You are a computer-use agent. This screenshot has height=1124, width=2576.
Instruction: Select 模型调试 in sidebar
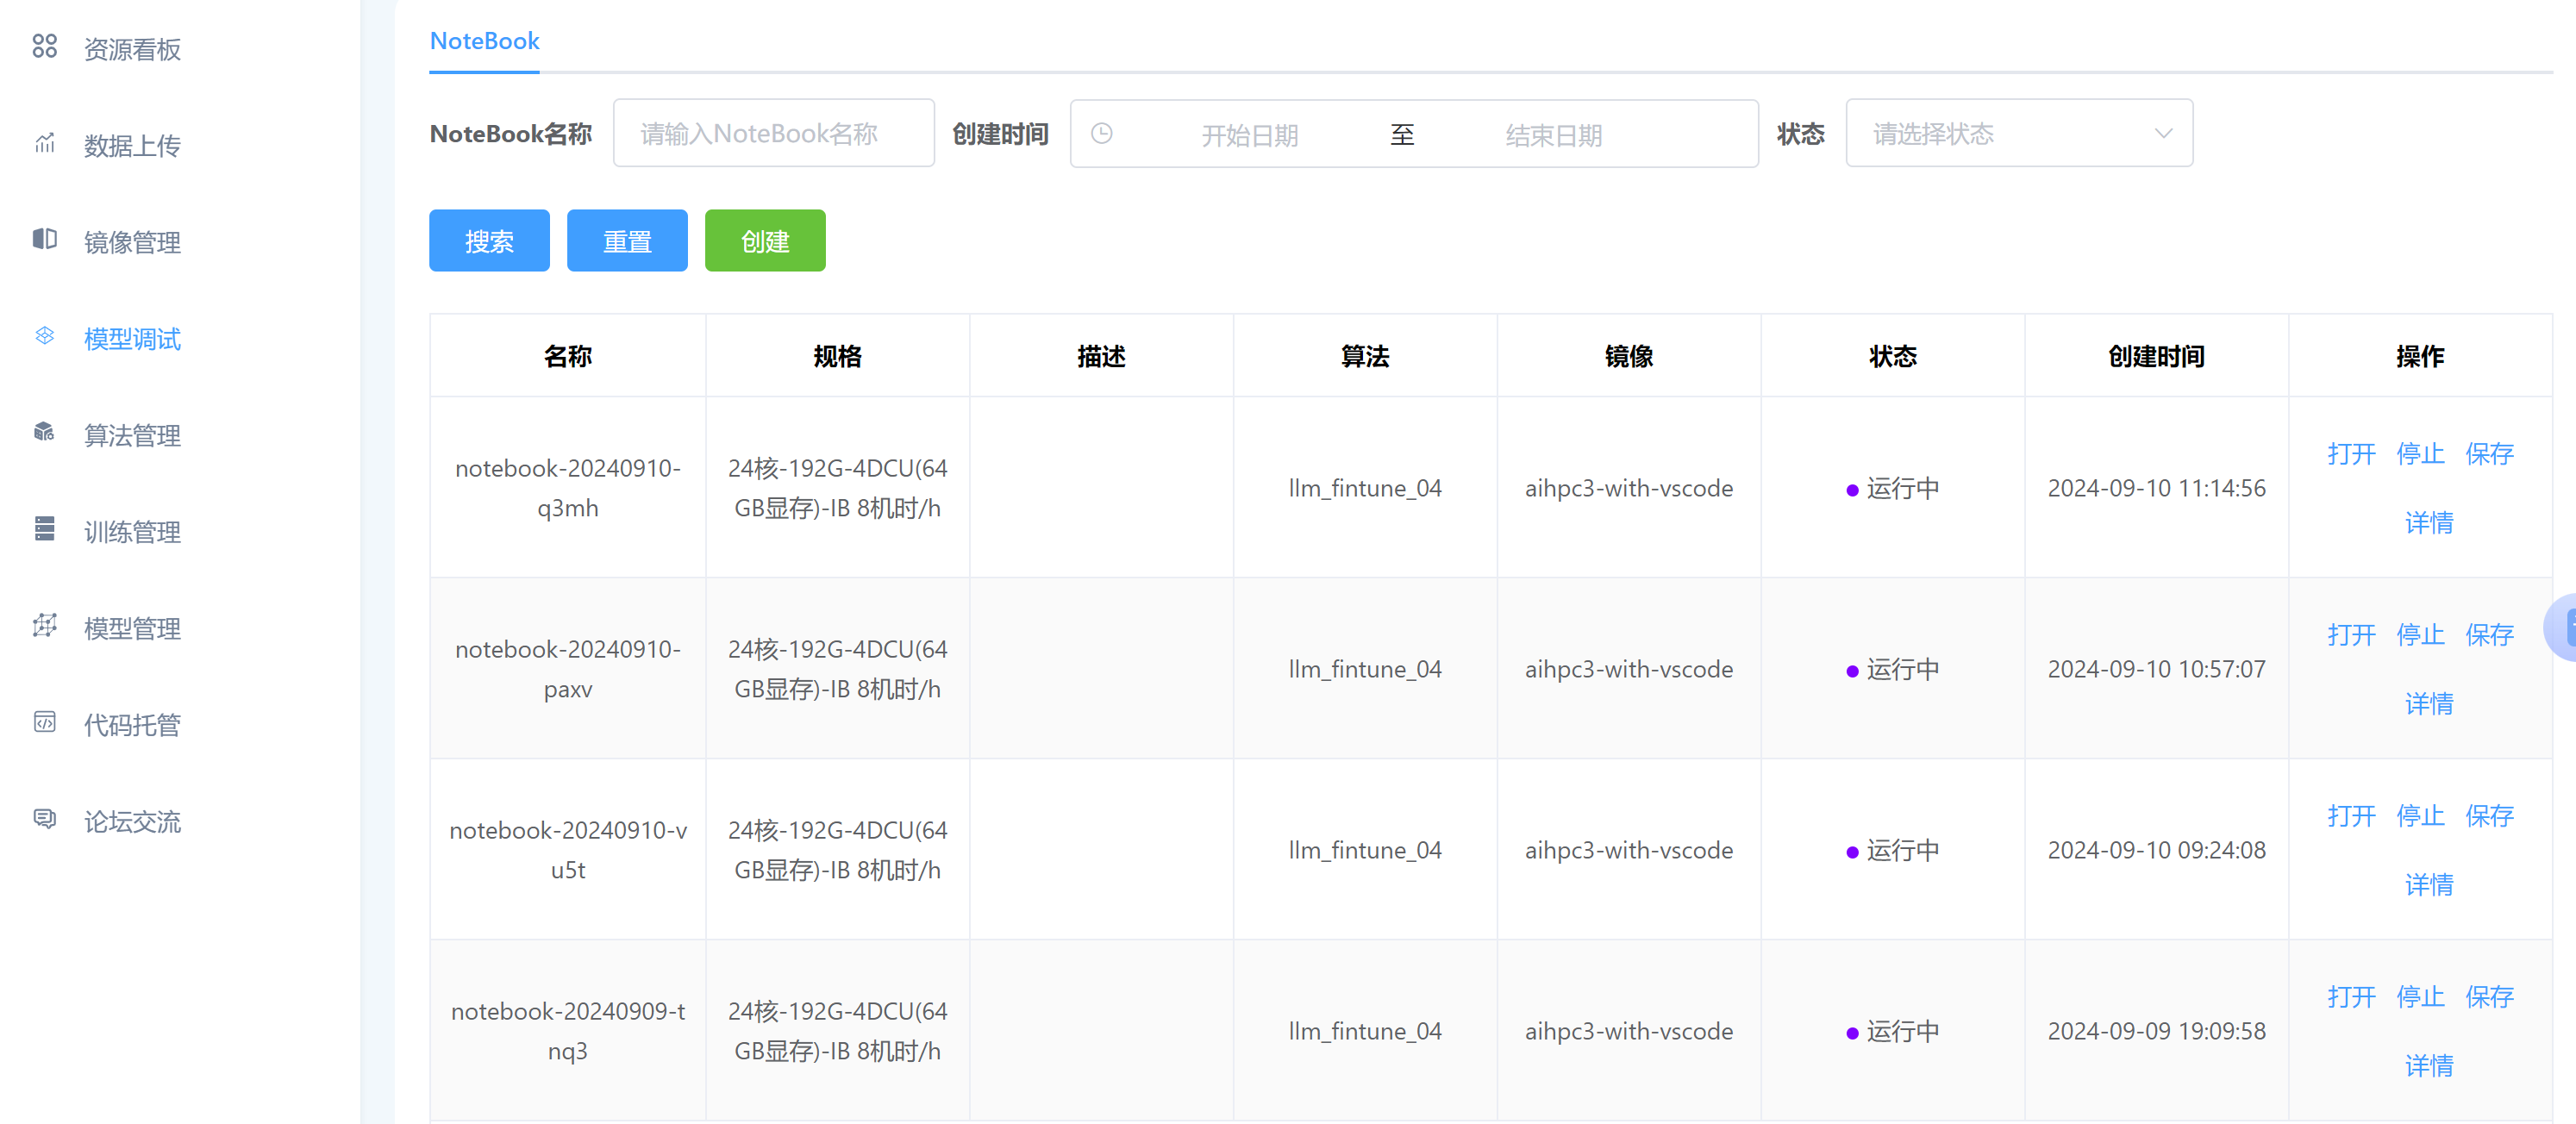132,339
